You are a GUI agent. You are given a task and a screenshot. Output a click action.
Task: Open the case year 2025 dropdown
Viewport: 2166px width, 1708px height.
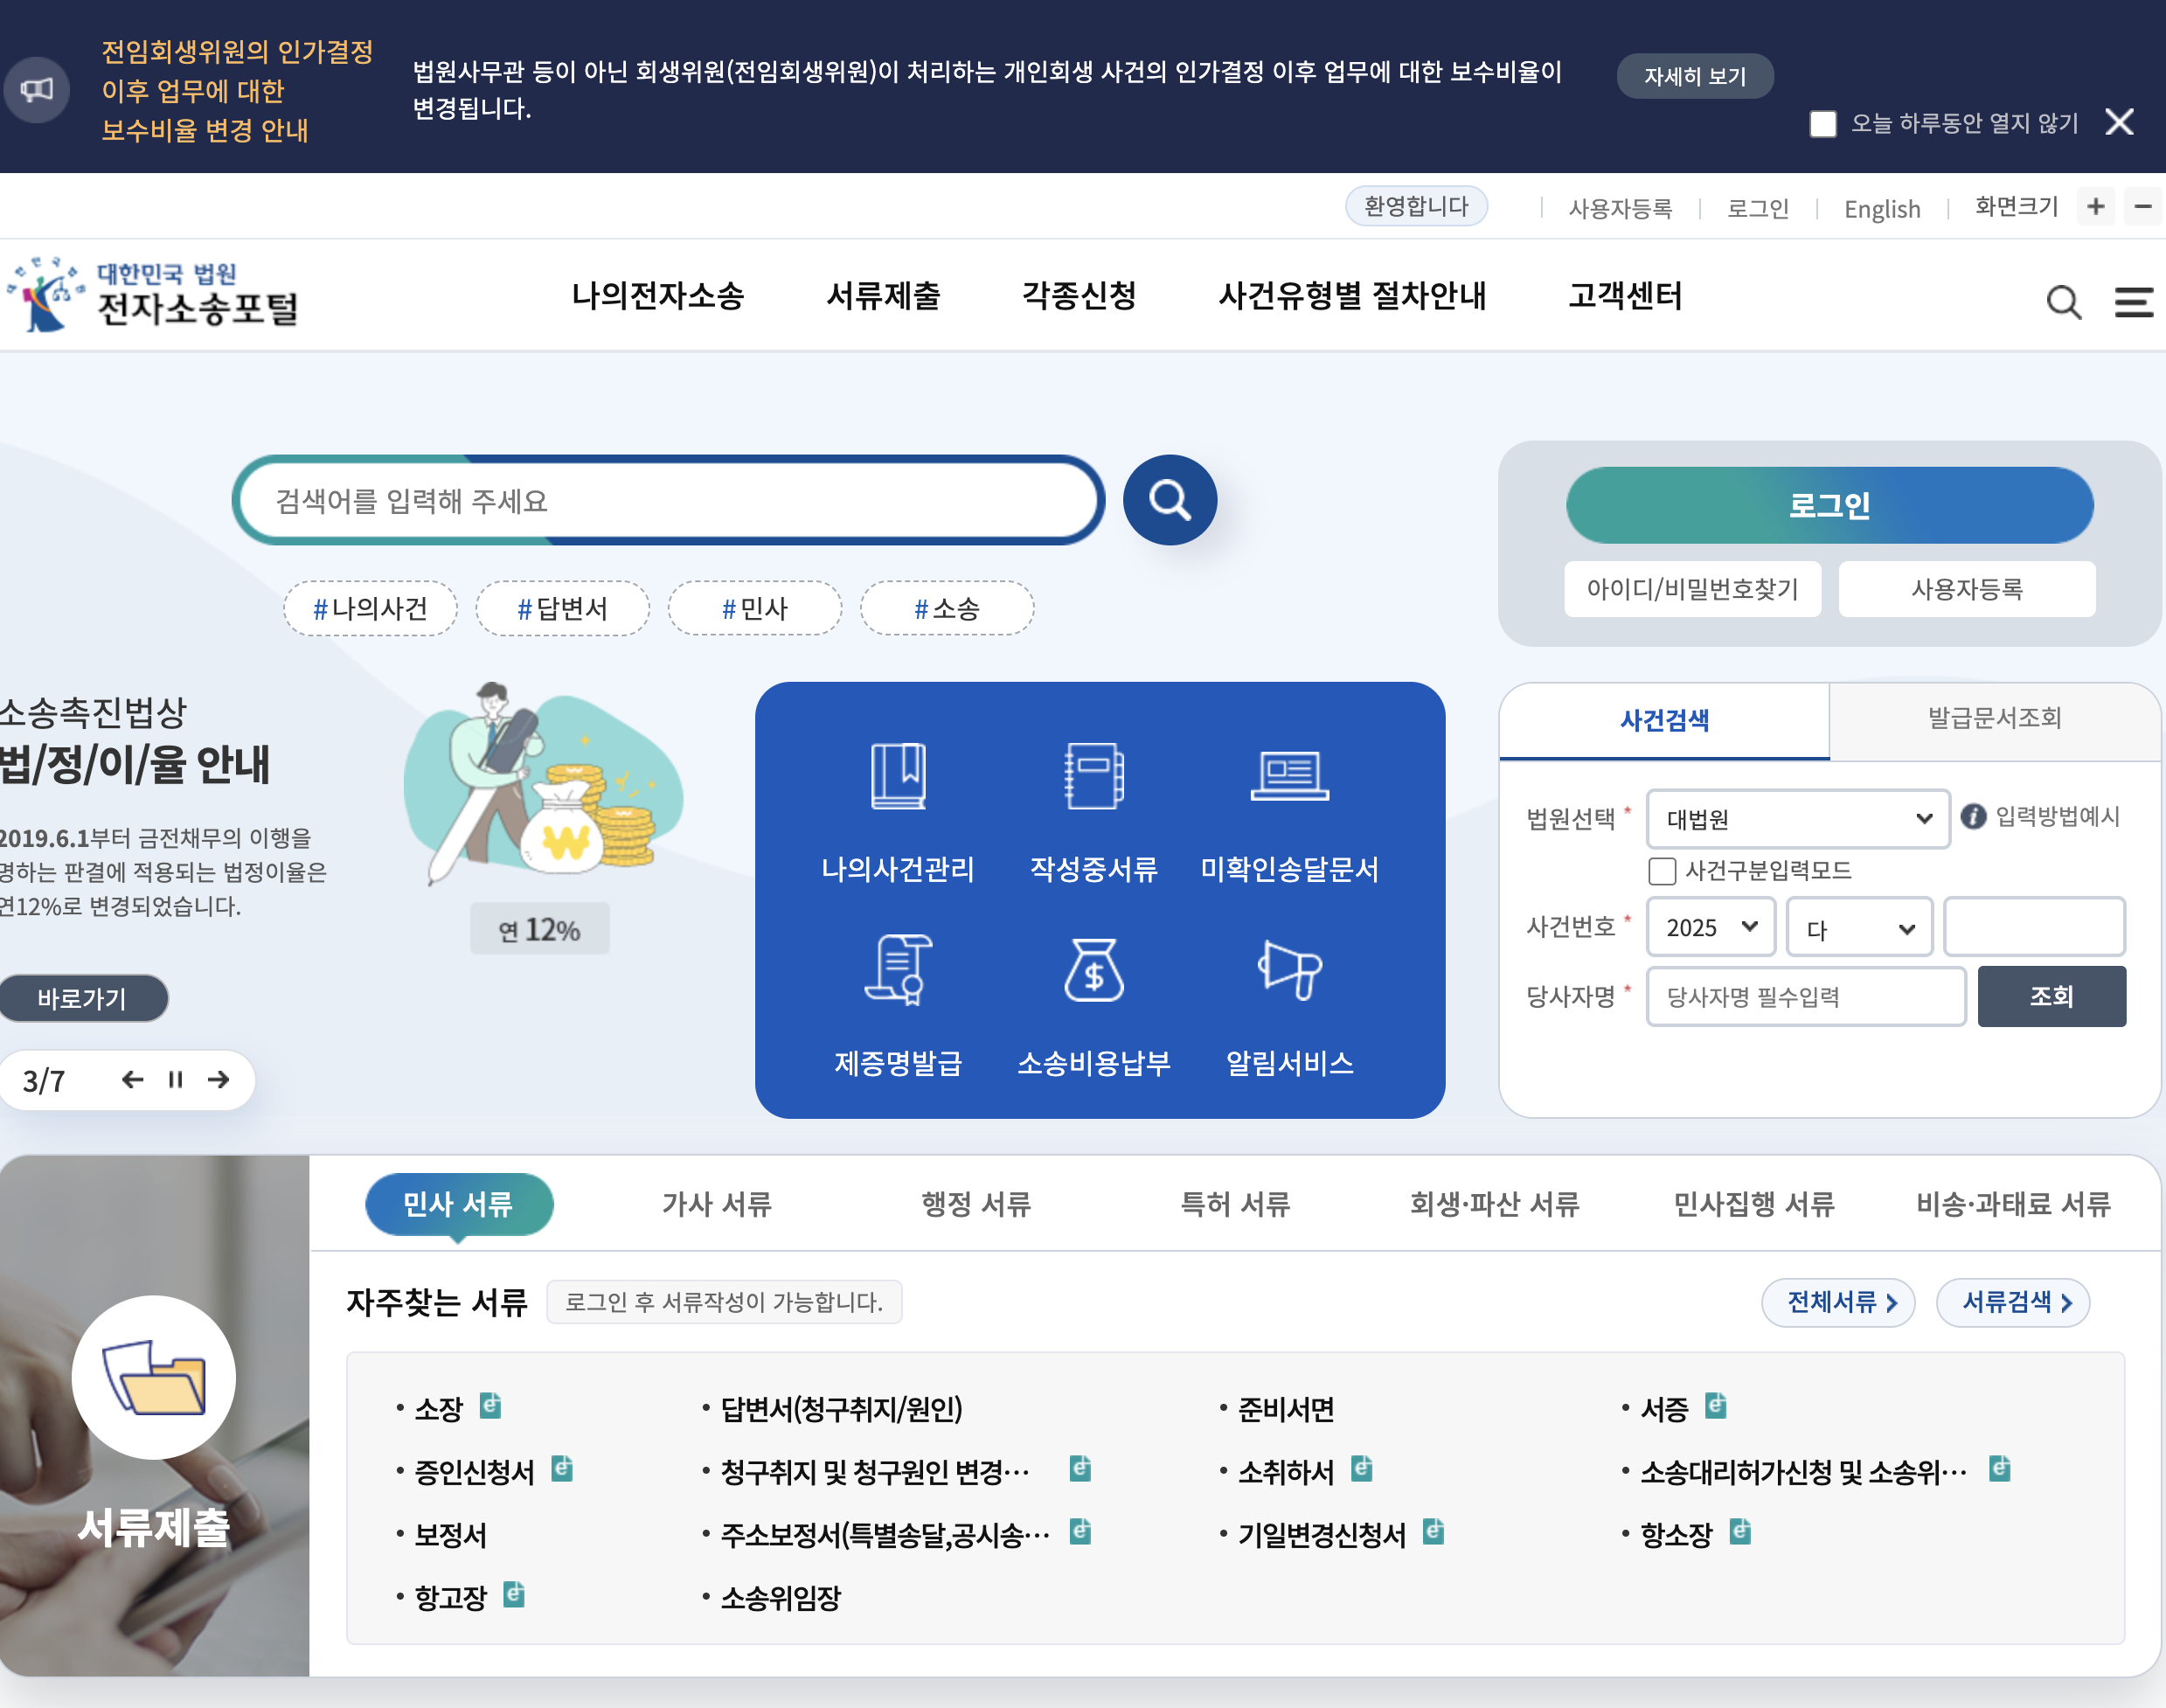(x=1710, y=927)
